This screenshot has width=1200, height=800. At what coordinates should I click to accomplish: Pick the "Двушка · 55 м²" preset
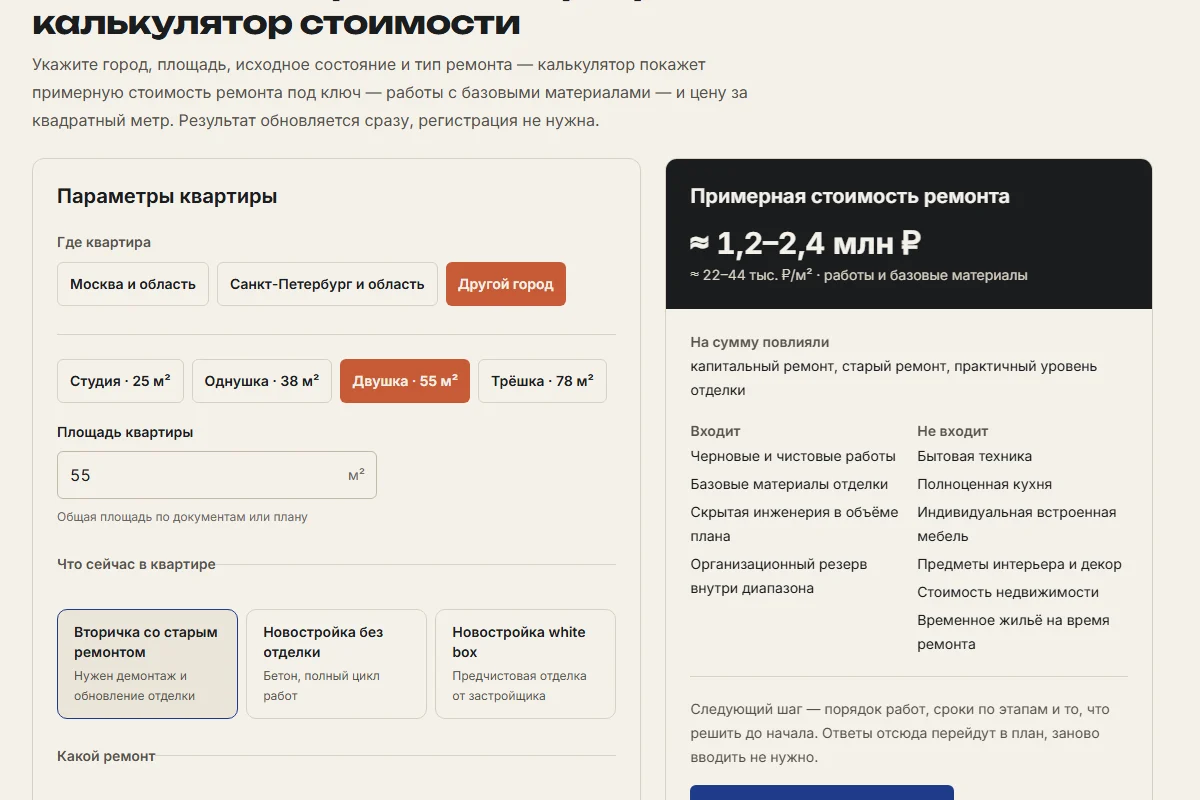point(405,381)
